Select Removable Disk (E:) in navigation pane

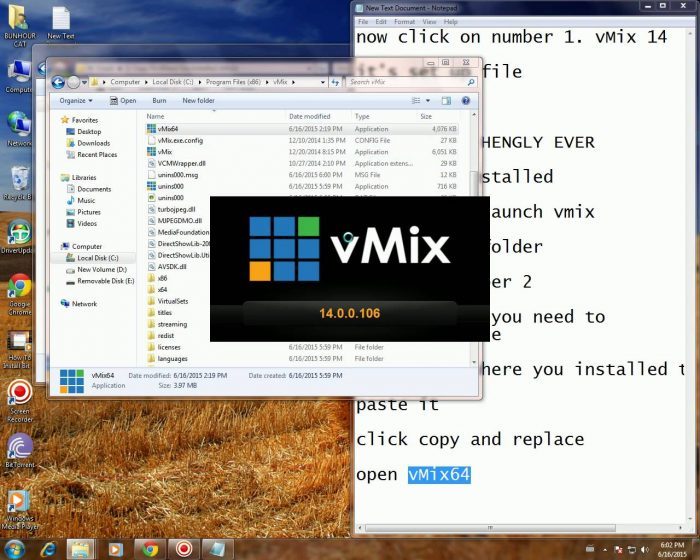point(105,281)
